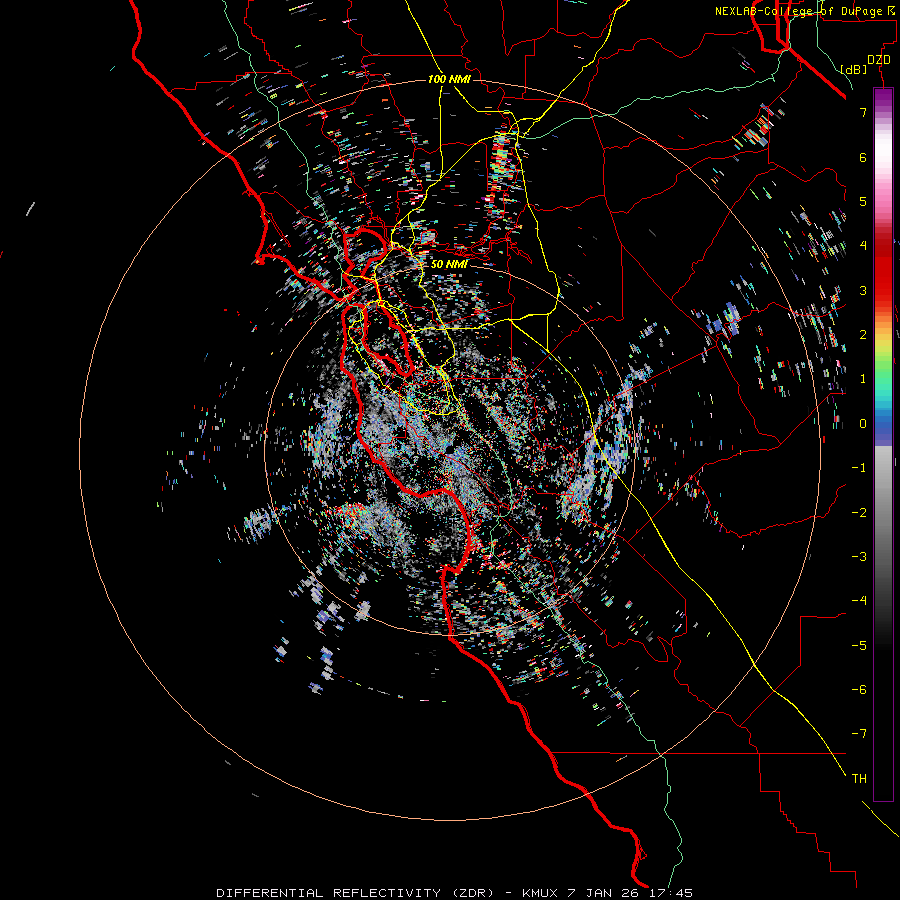This screenshot has width=900, height=900.
Task: Click the "3" value on the color scale
Action: pyautogui.click(x=863, y=290)
